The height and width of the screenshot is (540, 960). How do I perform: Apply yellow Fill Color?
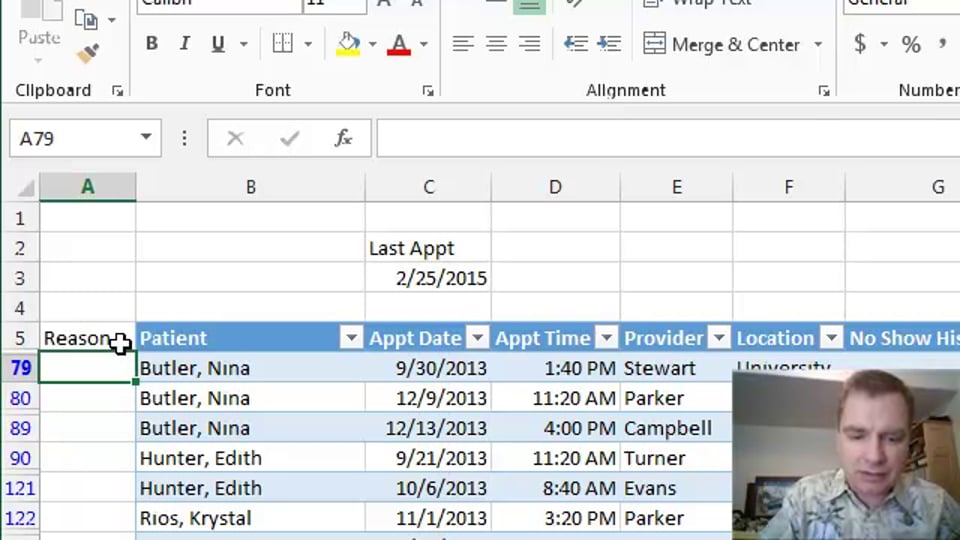coord(348,43)
